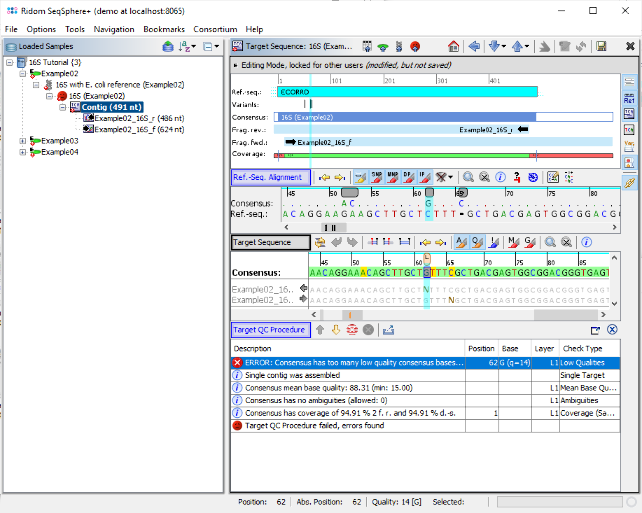Toggle SNP highlighting in alignment toolbar
642x513 pixels.
377,177
